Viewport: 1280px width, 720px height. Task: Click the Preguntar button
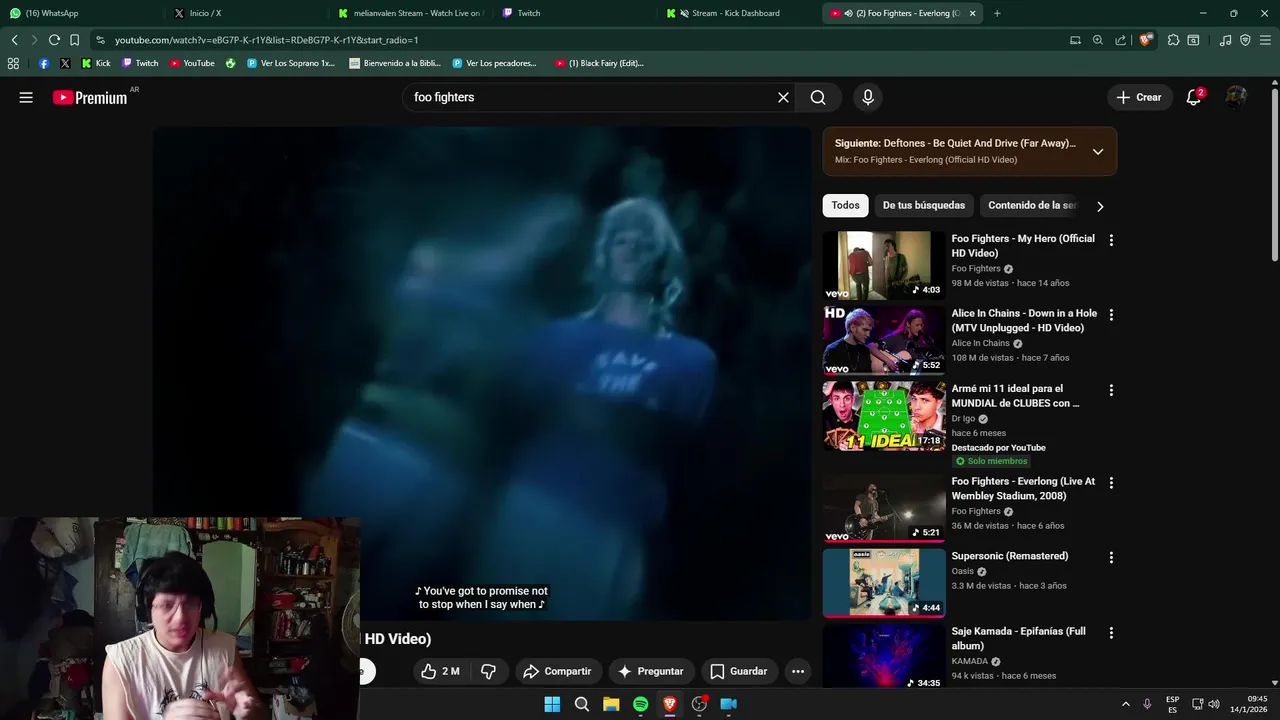(x=651, y=671)
